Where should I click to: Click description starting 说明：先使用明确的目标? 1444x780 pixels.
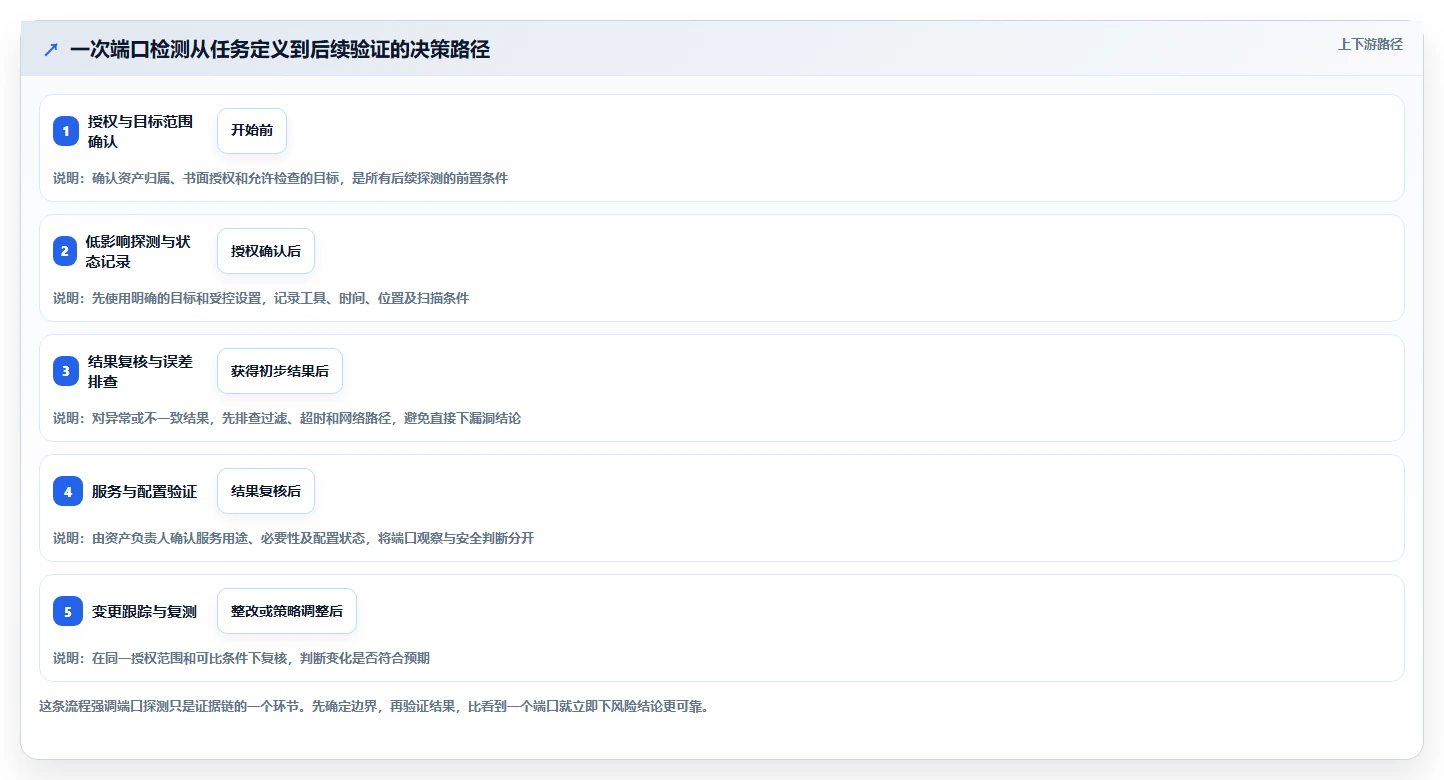(x=261, y=298)
